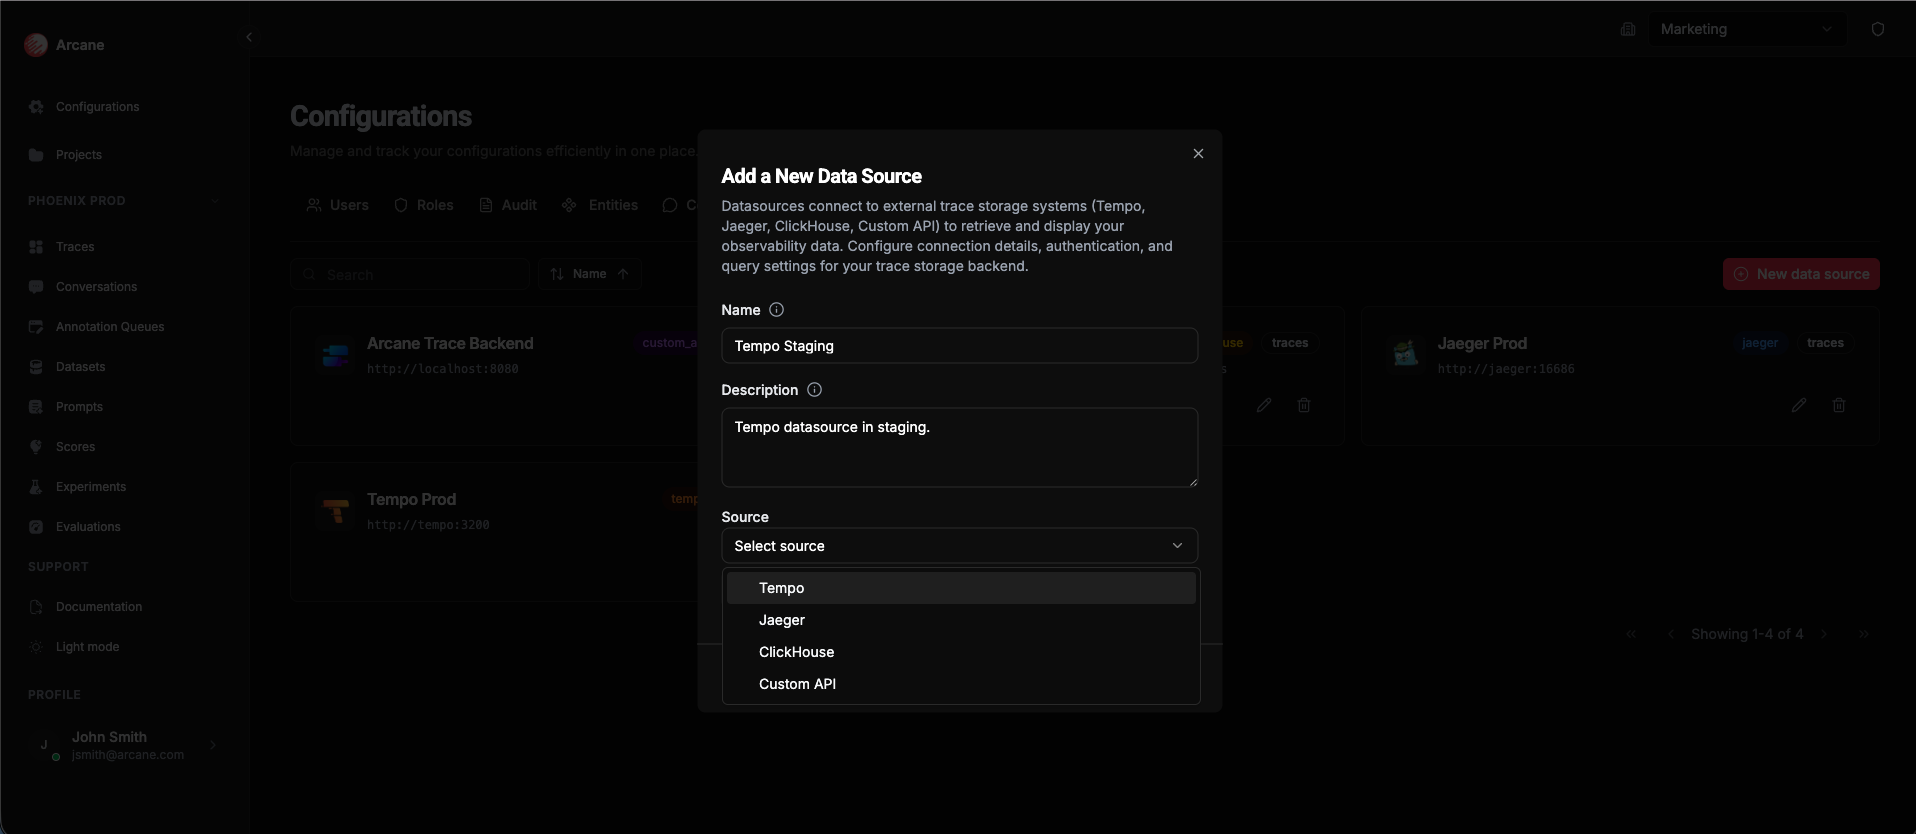Switch to the Users tab

(x=337, y=205)
